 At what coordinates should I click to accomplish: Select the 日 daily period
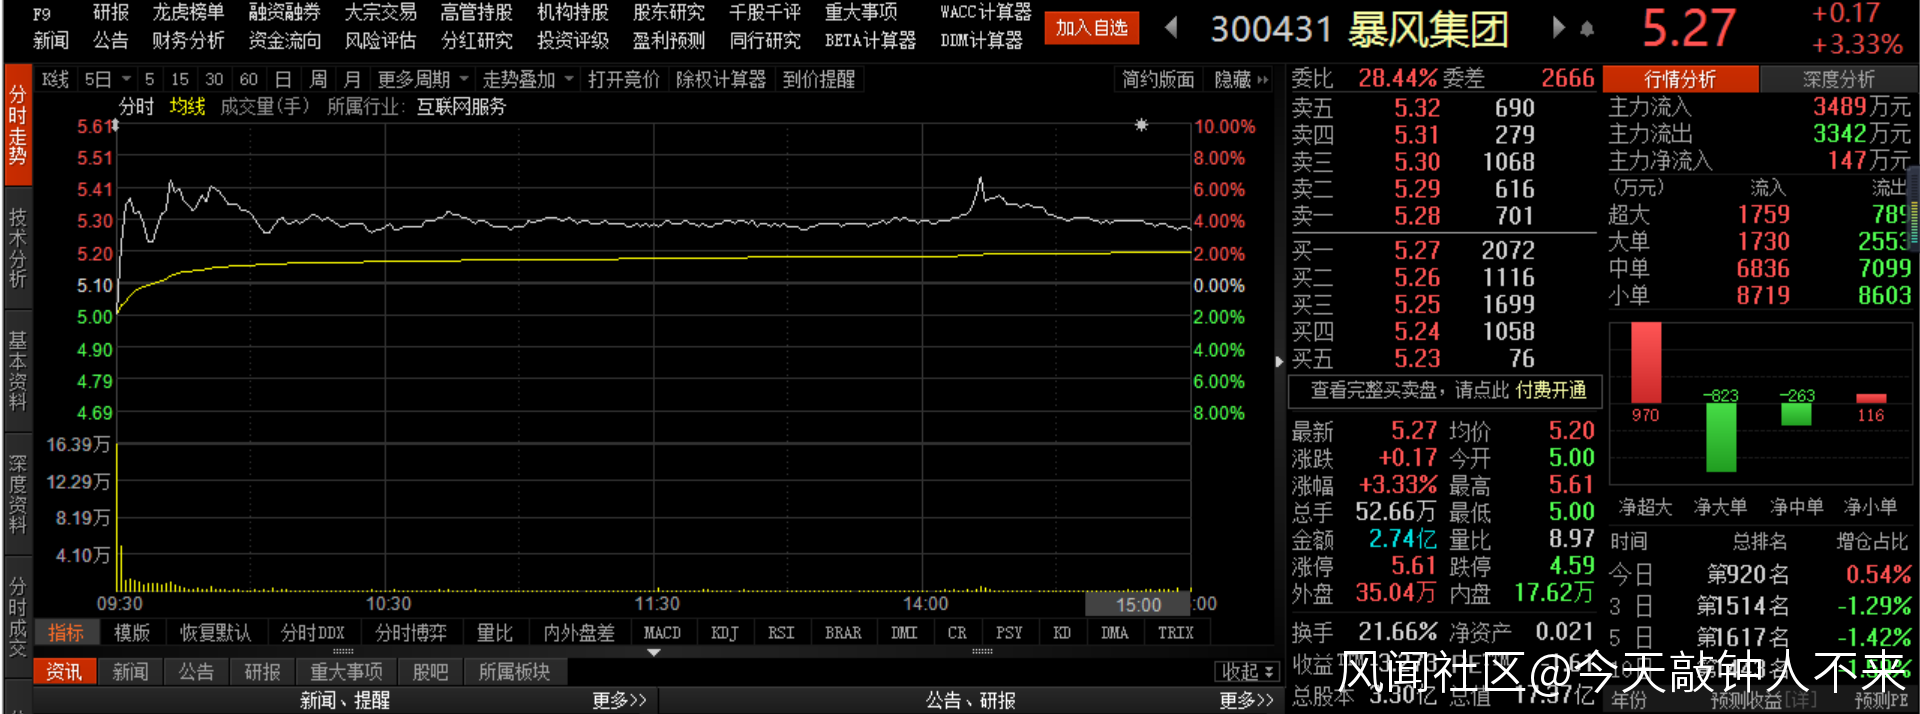283,79
